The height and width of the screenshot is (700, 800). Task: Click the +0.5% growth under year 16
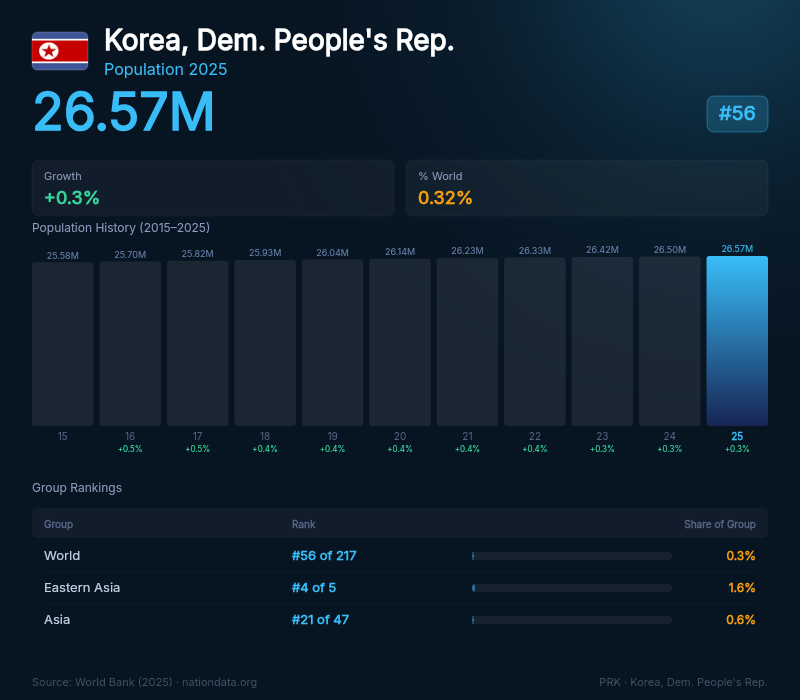[x=130, y=449]
